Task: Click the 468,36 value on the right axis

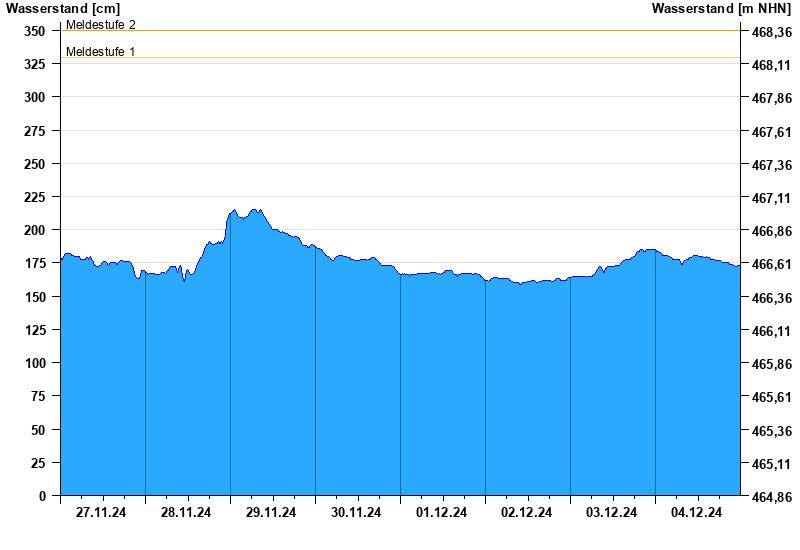Action: coord(772,32)
